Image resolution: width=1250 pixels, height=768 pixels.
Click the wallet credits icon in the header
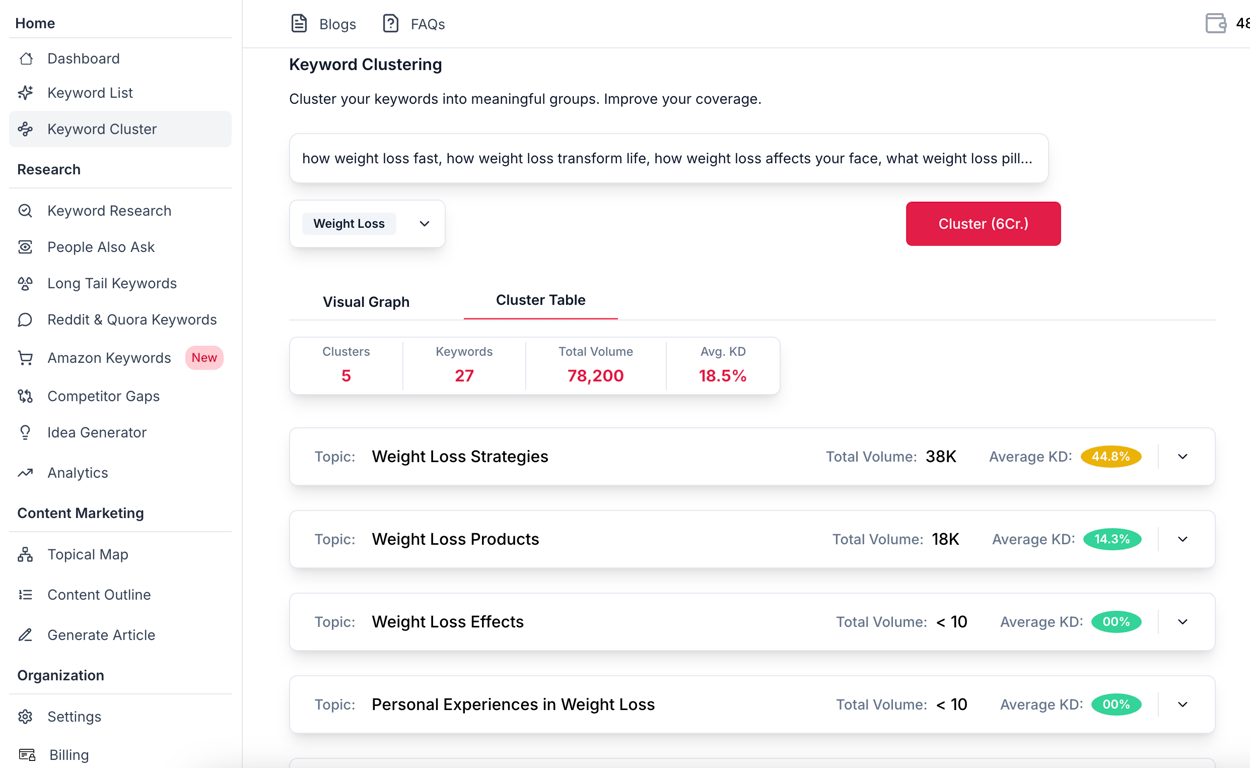pyautogui.click(x=1214, y=22)
